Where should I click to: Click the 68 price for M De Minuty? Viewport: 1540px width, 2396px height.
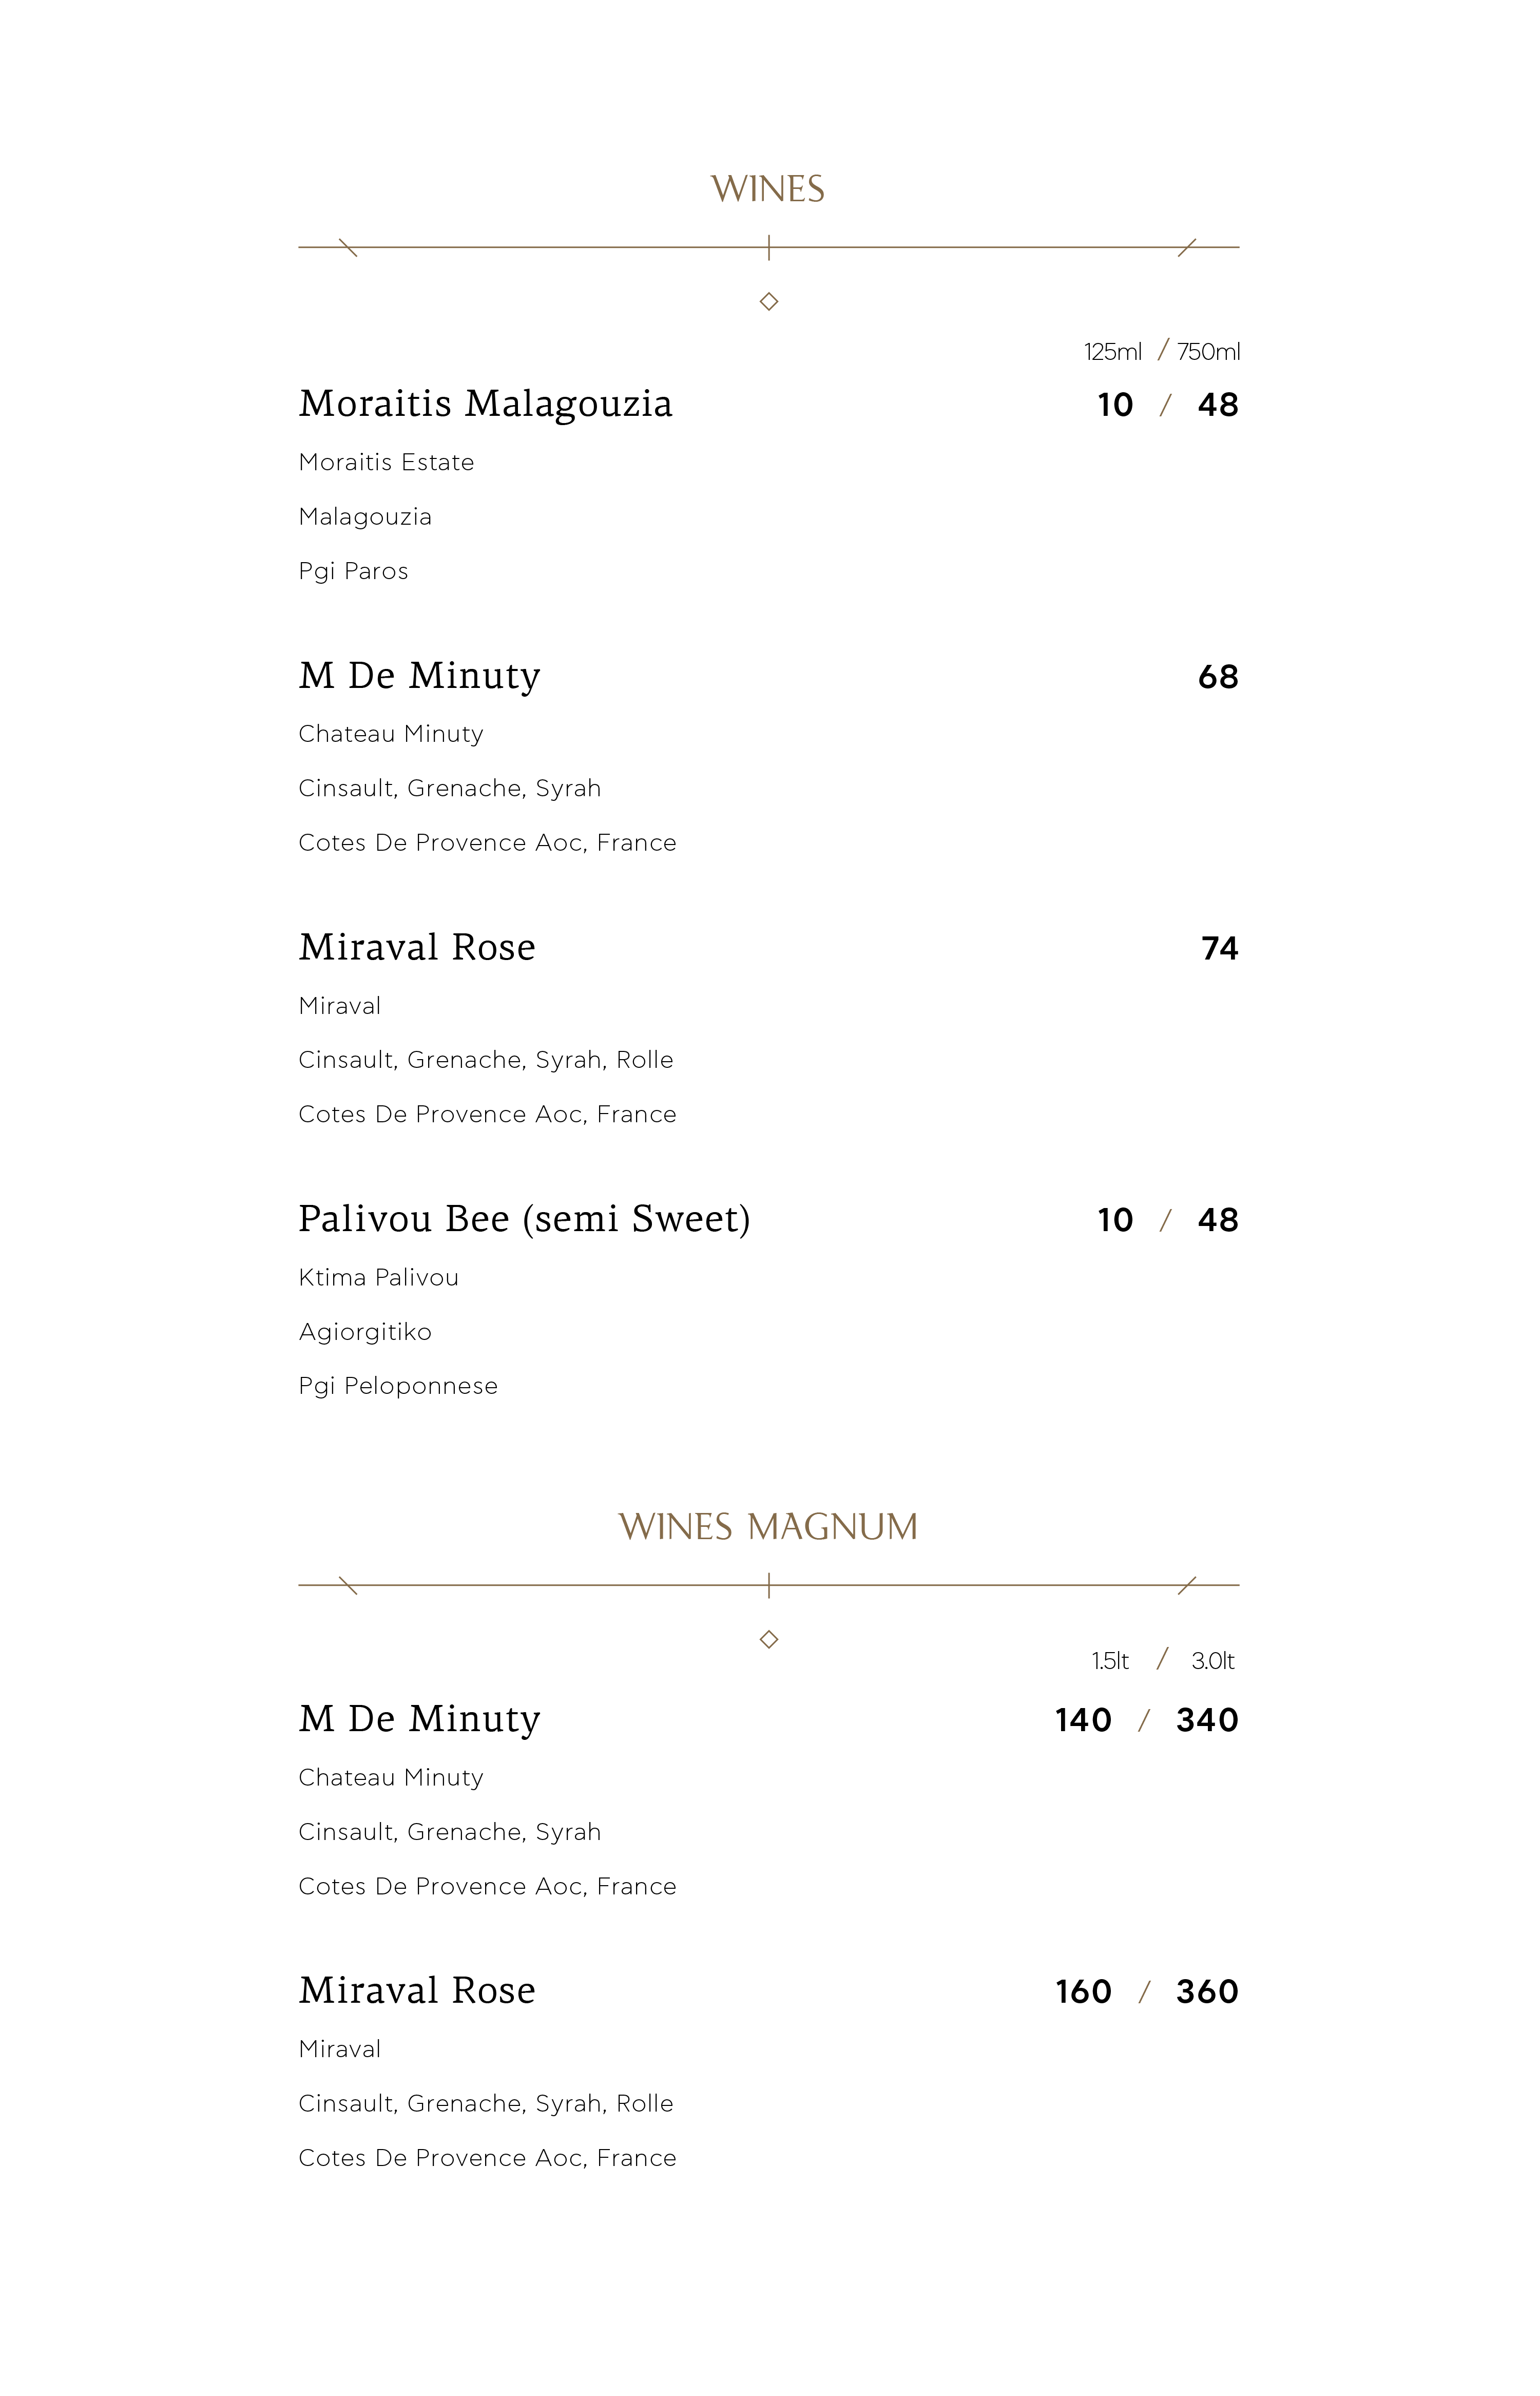[1217, 677]
